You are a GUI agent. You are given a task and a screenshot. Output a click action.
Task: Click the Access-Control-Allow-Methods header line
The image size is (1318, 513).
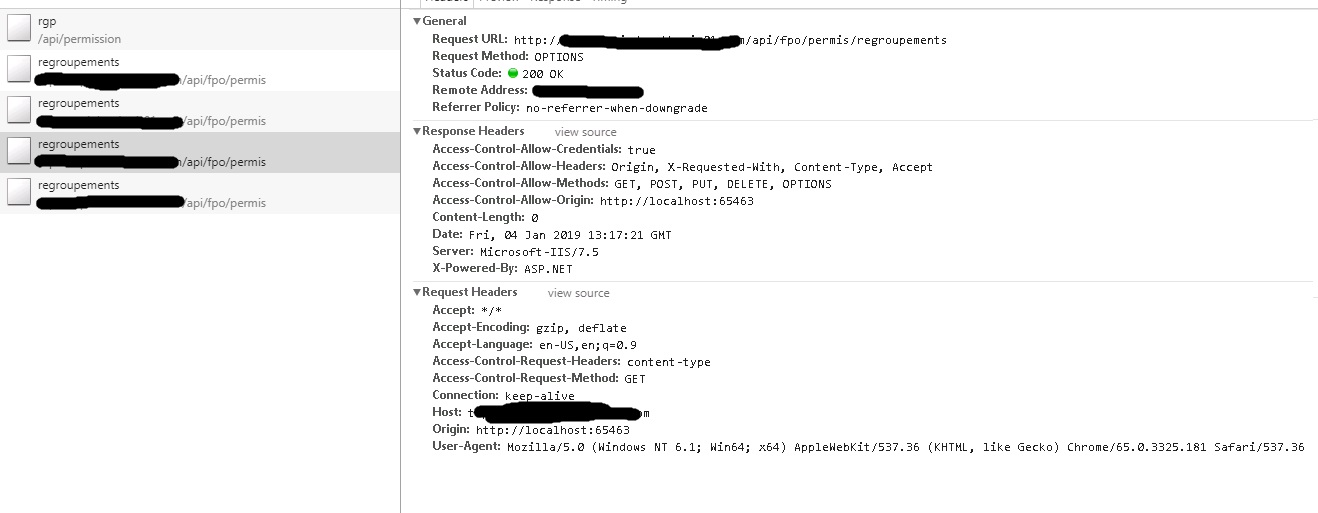pyautogui.click(x=632, y=184)
